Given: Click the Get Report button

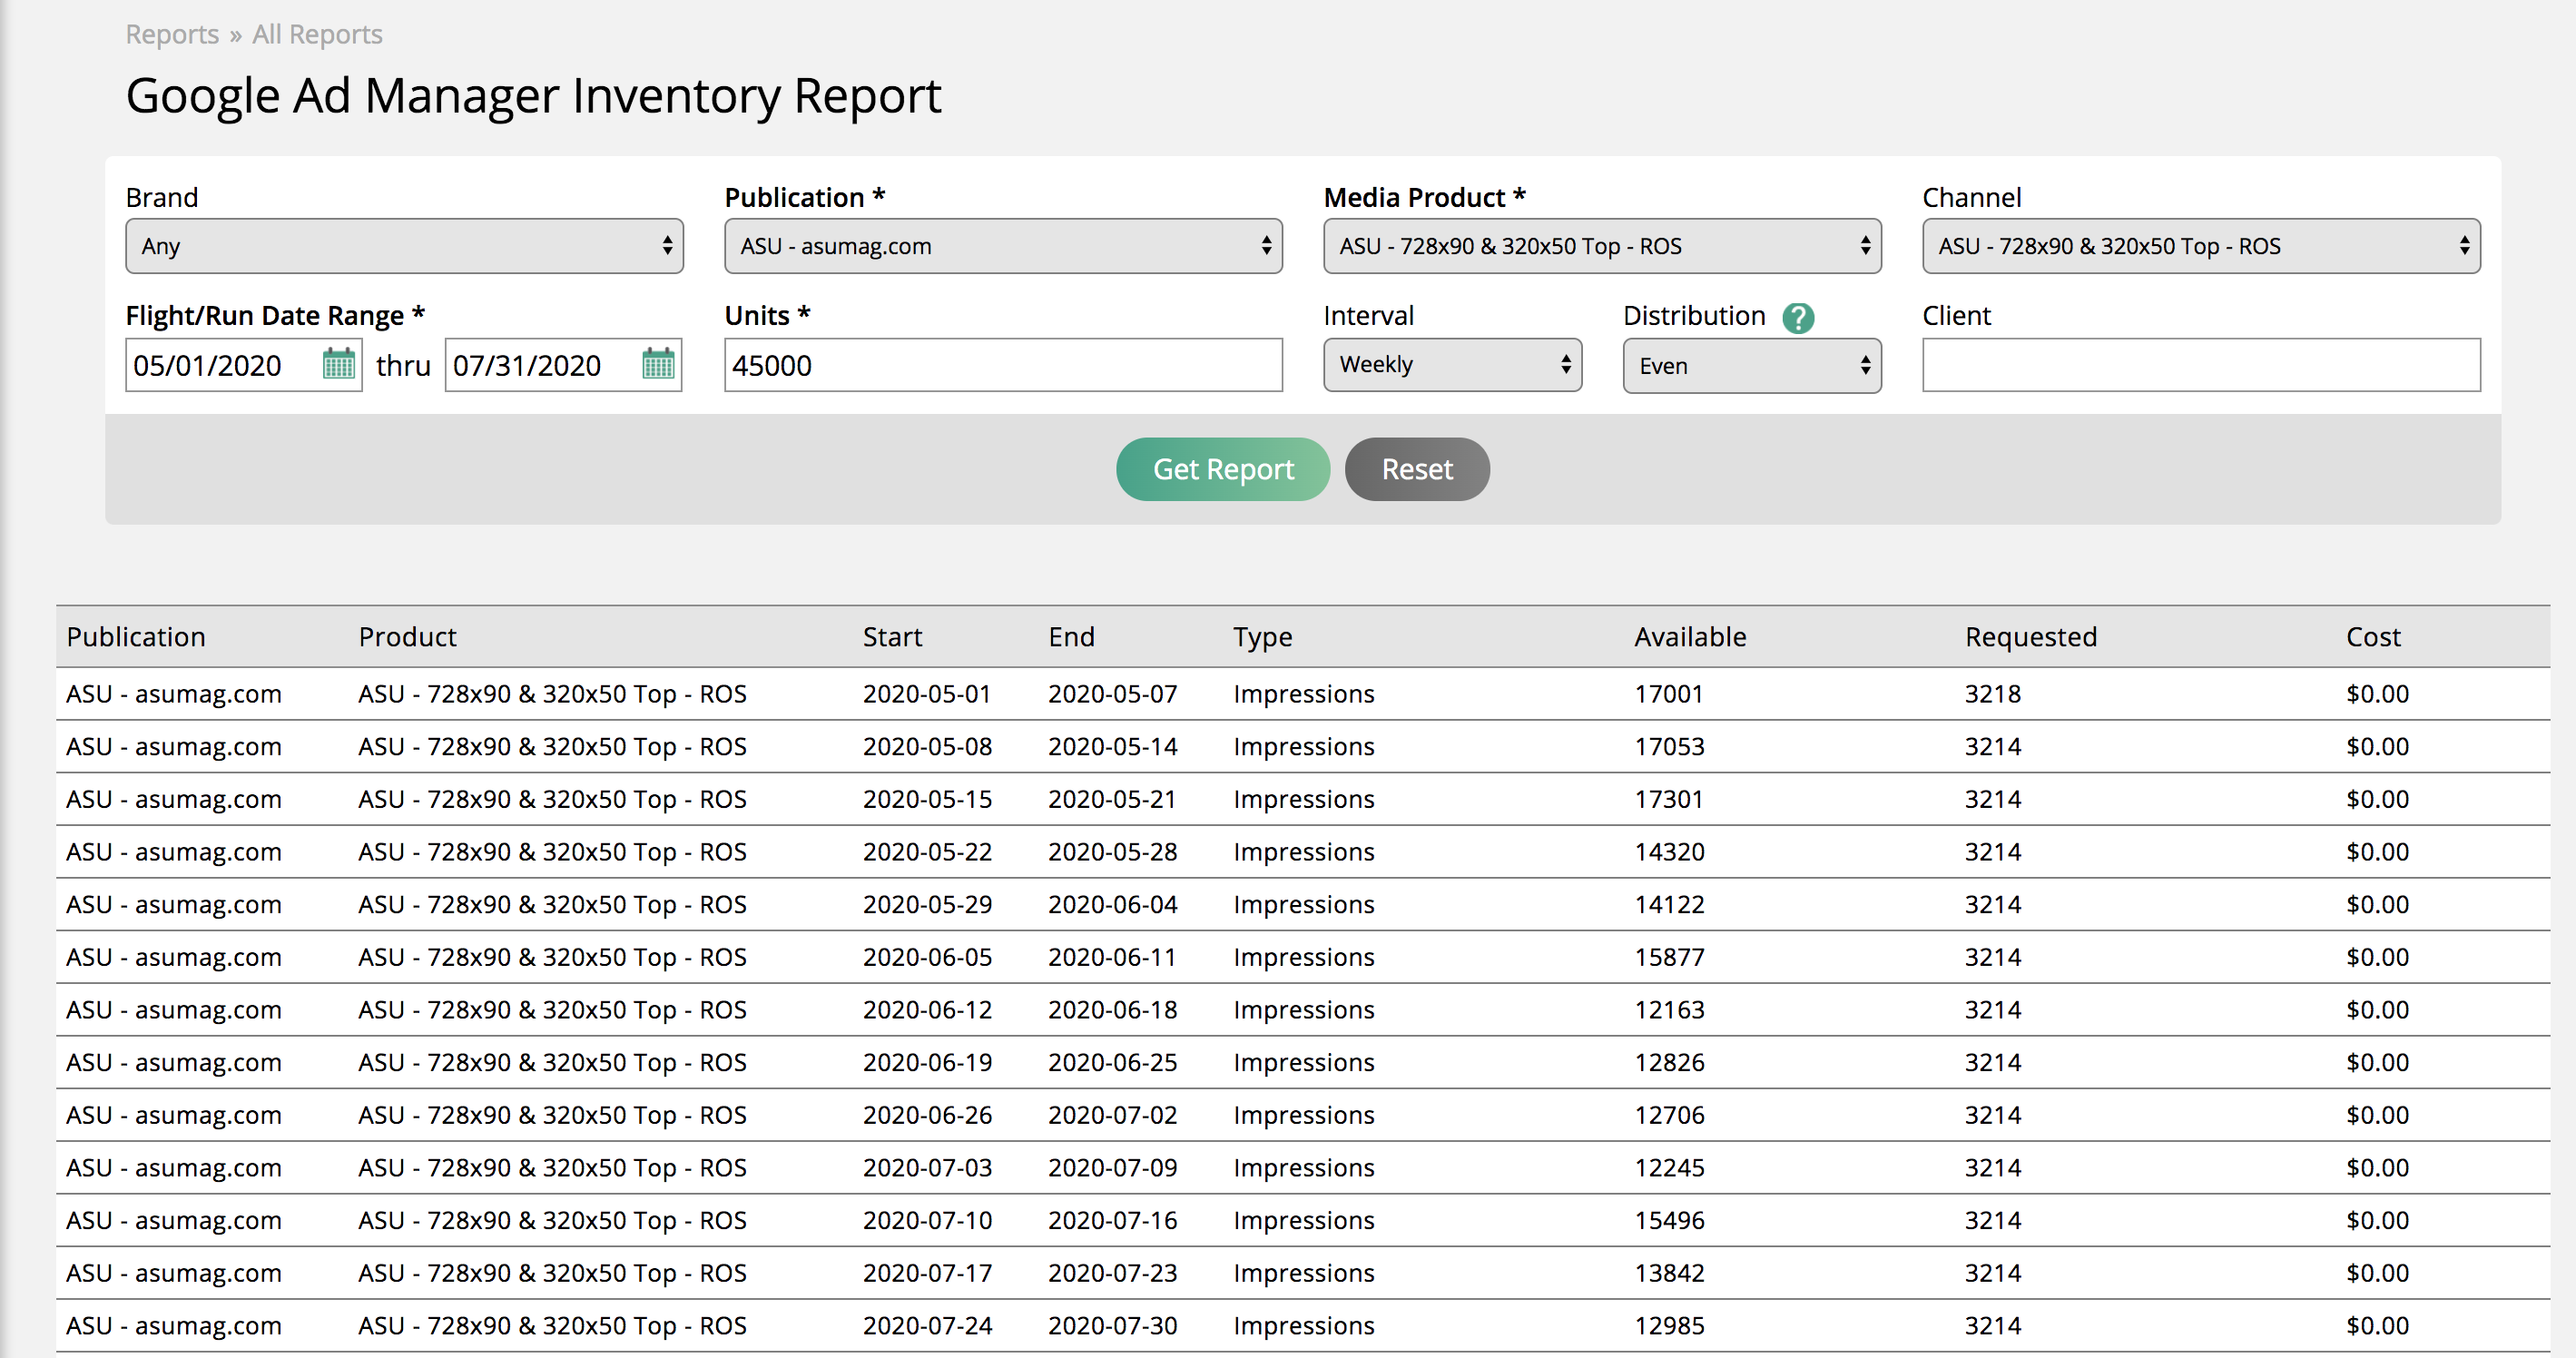Looking at the screenshot, I should click(1223, 469).
